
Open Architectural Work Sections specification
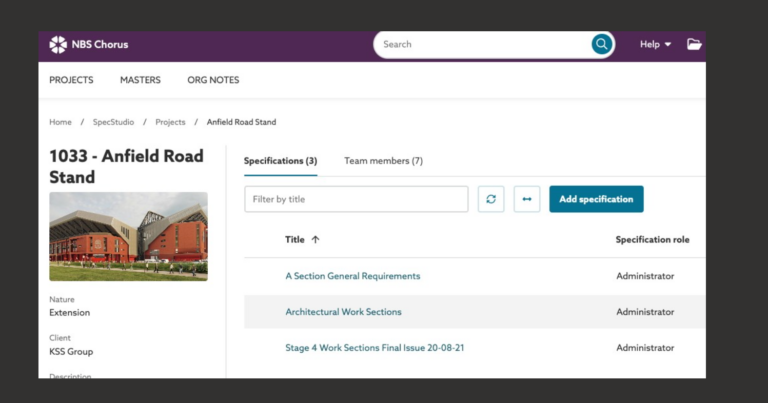click(343, 312)
